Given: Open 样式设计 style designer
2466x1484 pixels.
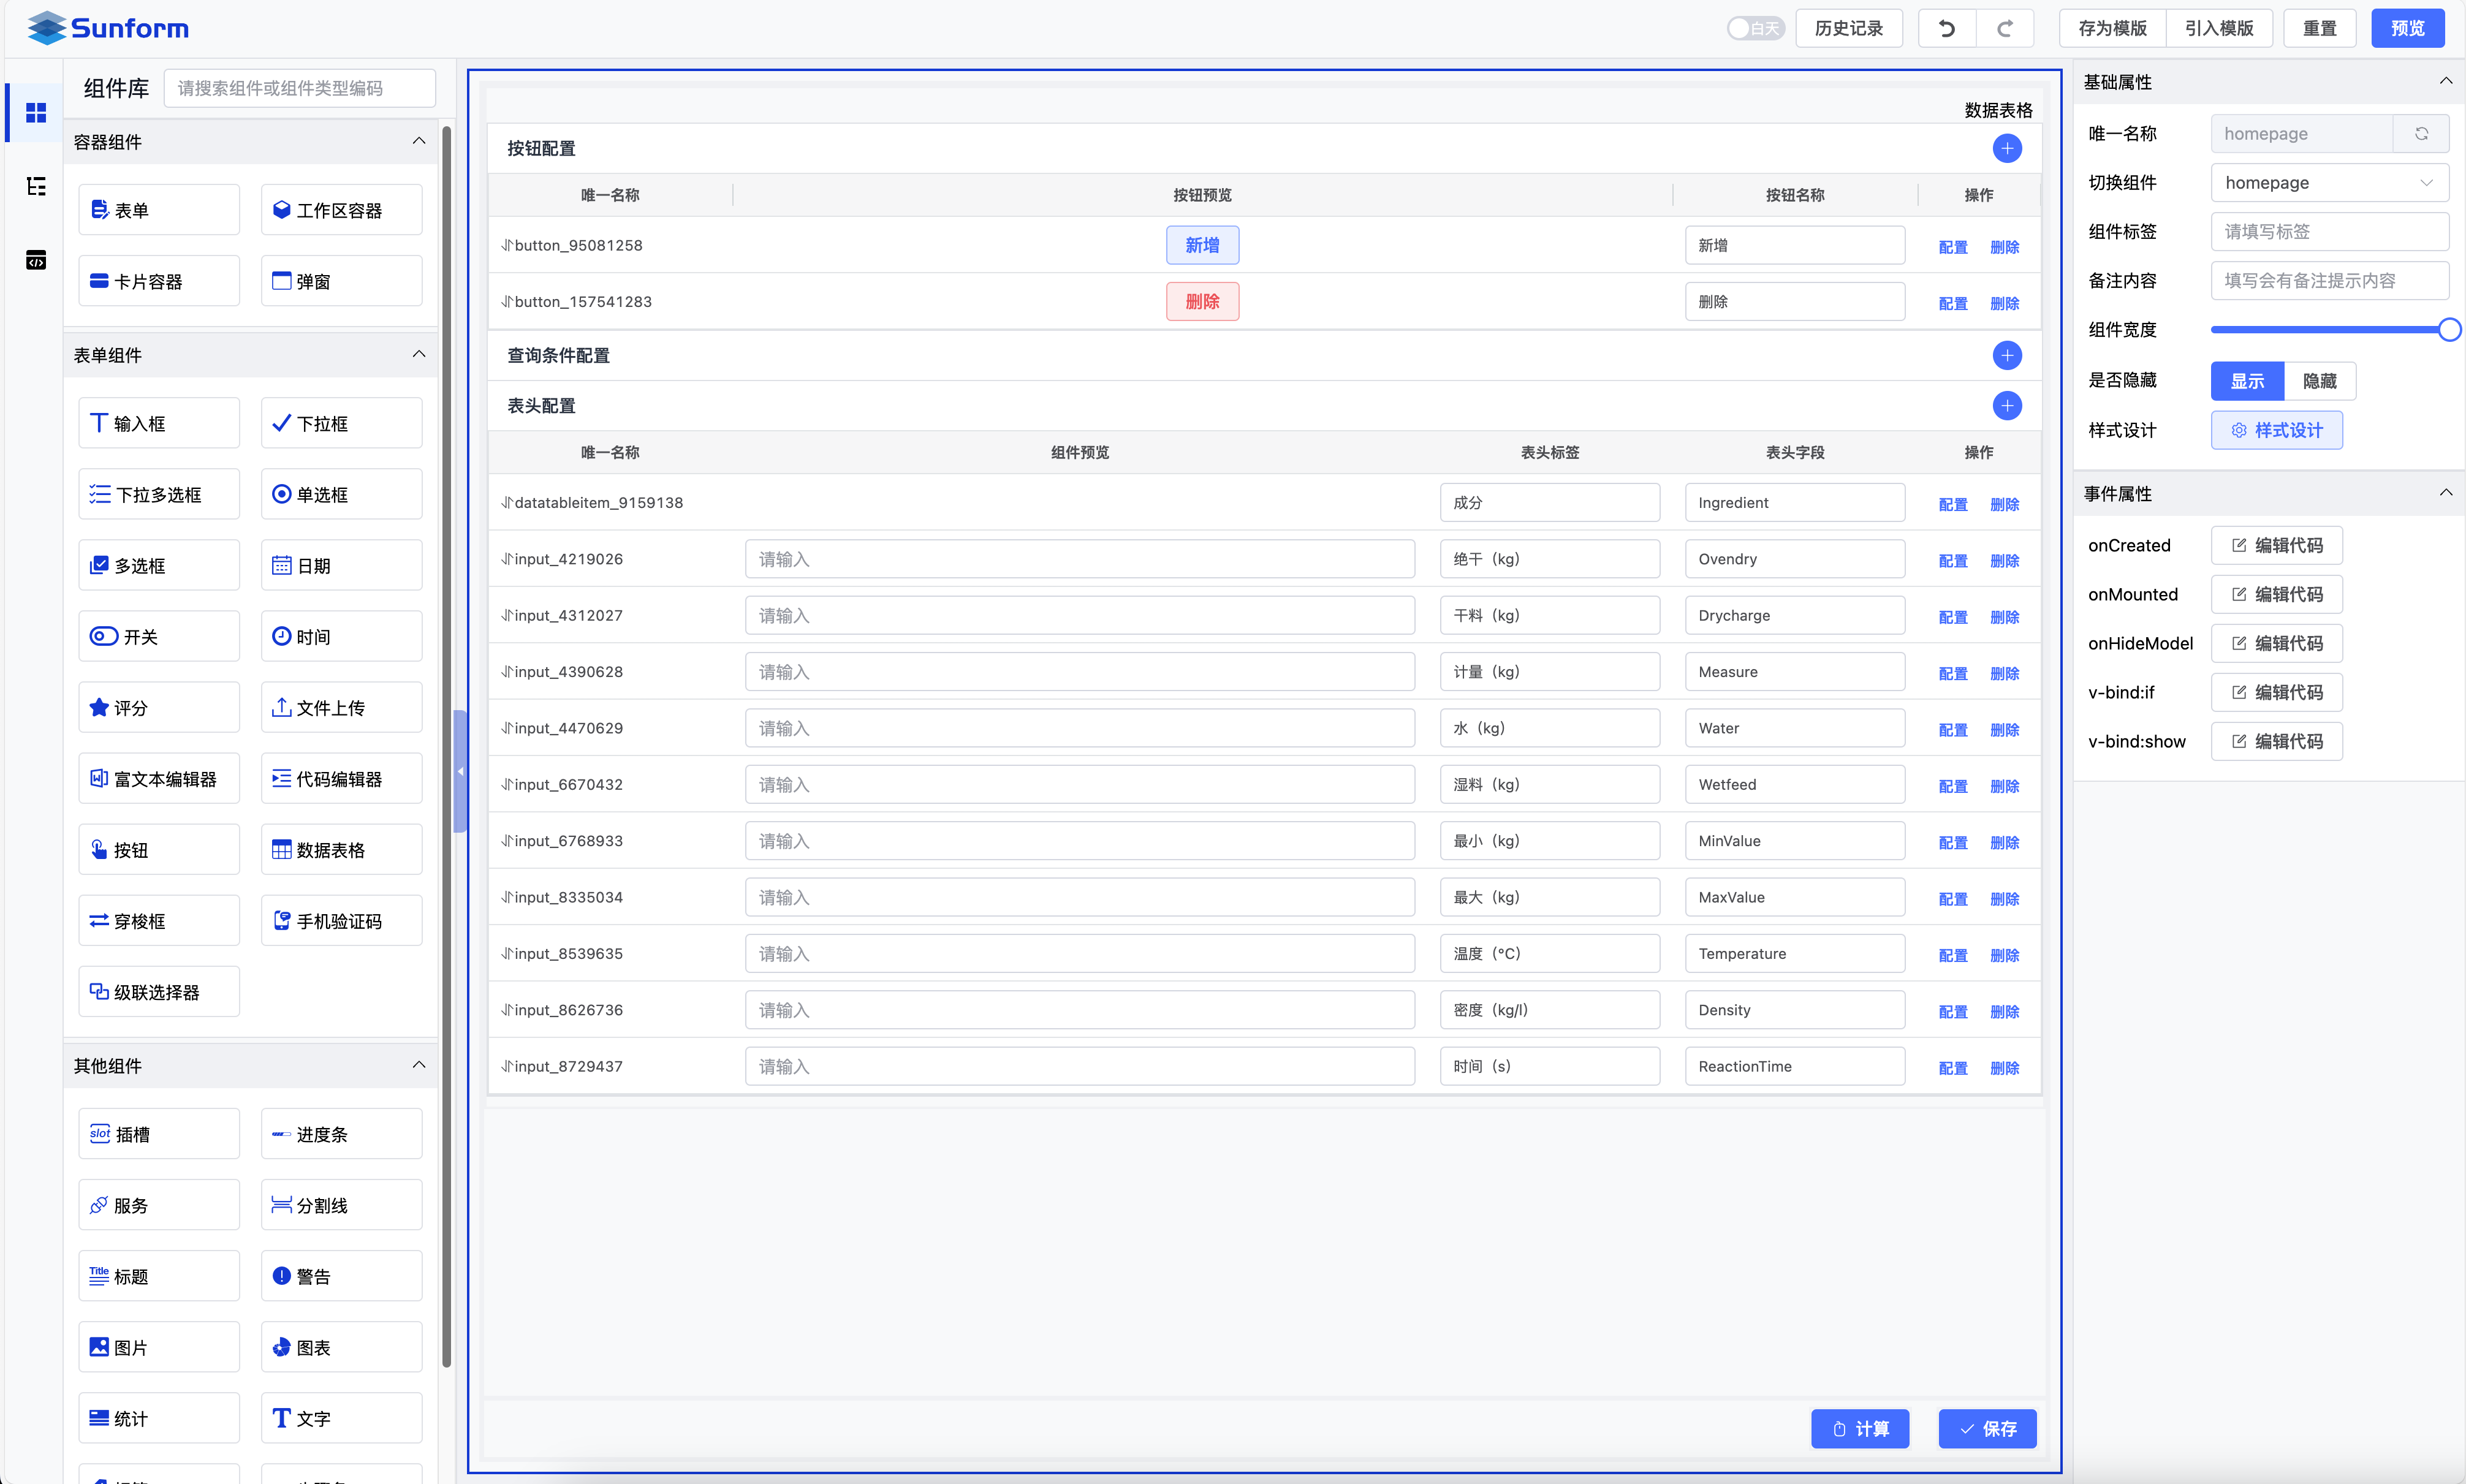Looking at the screenshot, I should pos(2276,430).
